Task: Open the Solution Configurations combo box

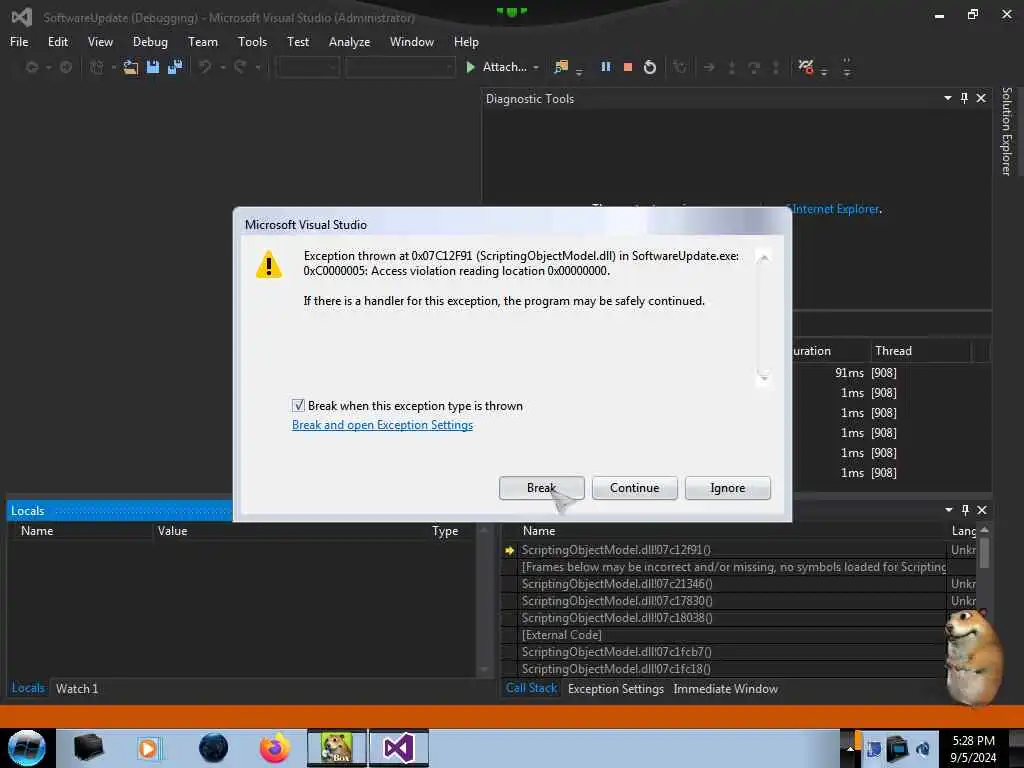Action: [x=307, y=67]
